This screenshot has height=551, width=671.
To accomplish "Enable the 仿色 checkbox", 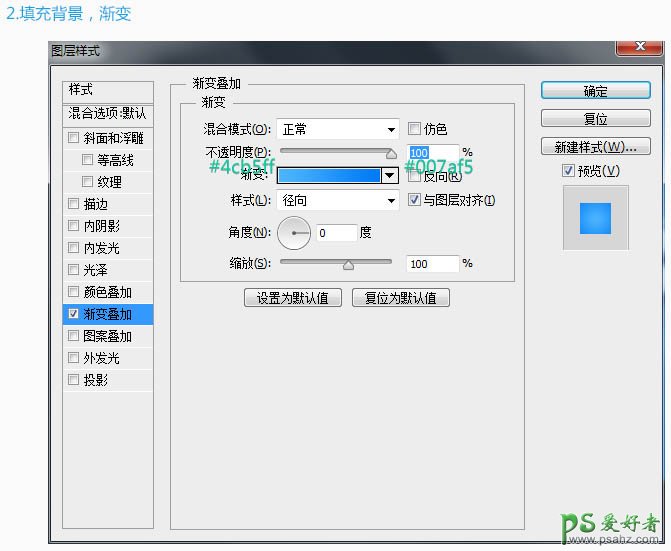I will tap(415, 129).
